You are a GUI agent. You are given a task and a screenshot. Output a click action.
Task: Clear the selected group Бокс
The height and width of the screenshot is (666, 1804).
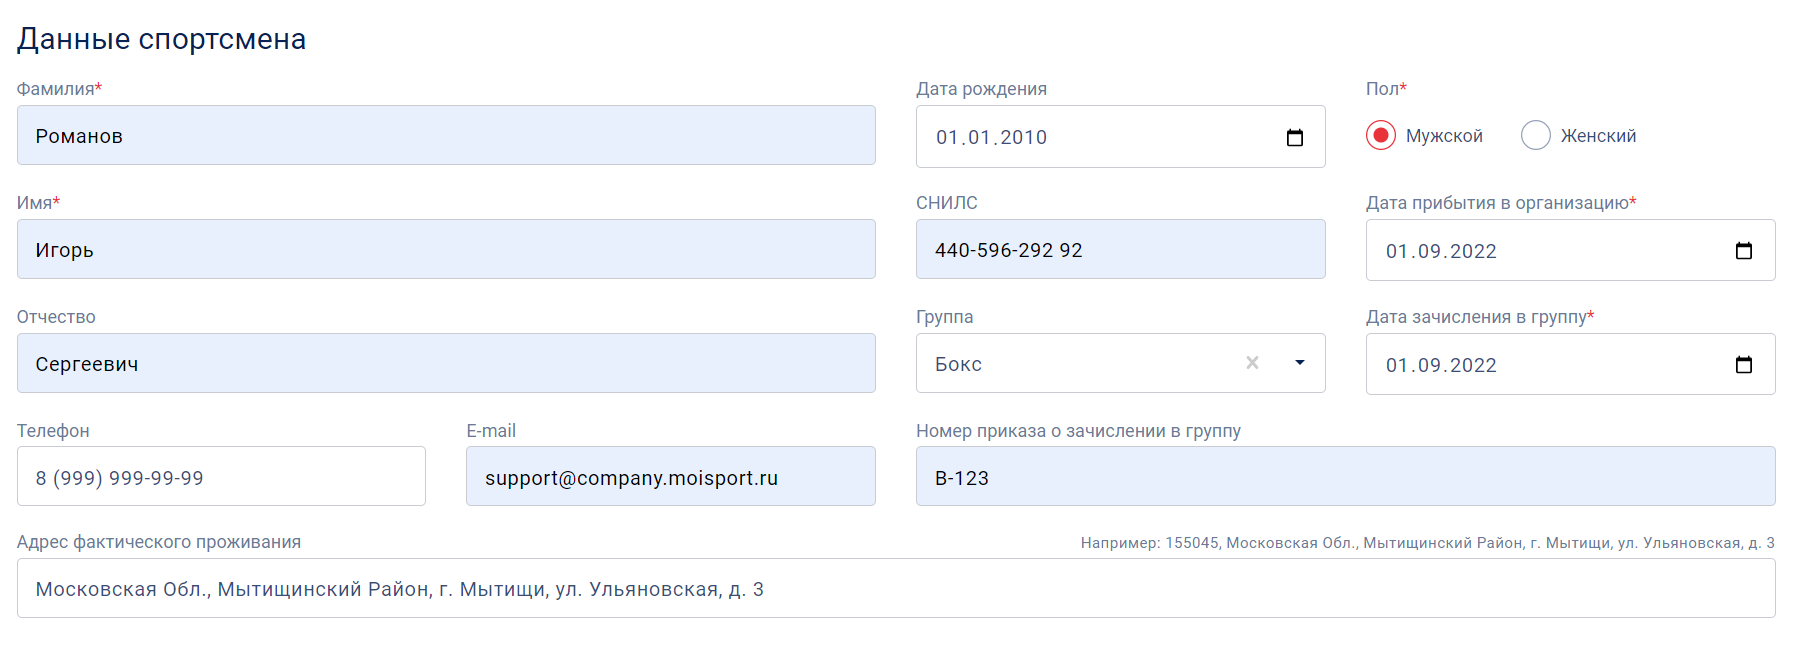1252,363
